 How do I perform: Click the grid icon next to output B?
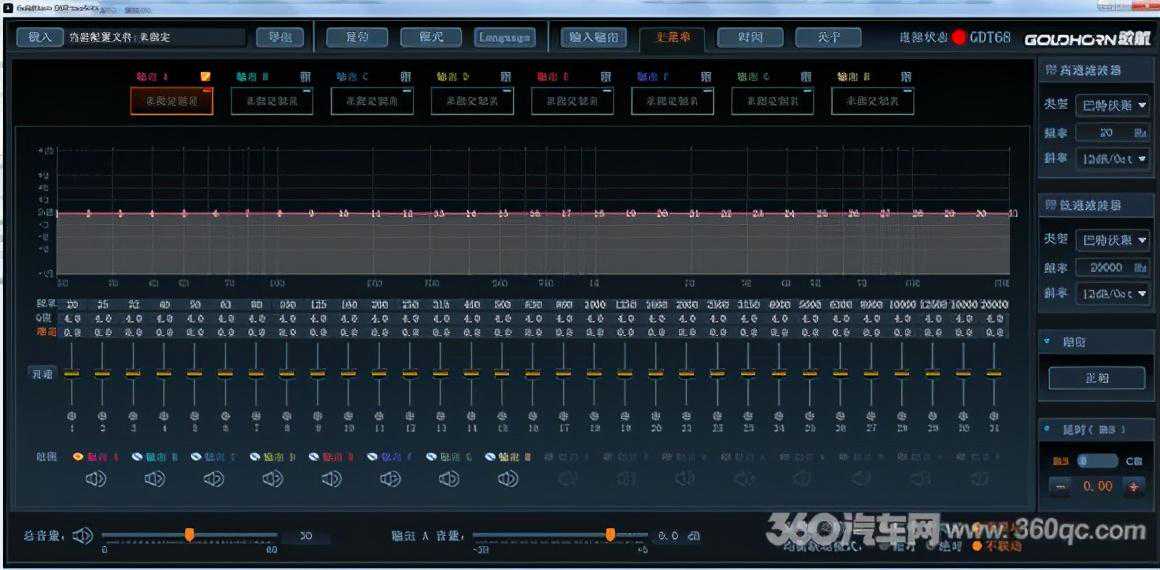[x=304, y=76]
